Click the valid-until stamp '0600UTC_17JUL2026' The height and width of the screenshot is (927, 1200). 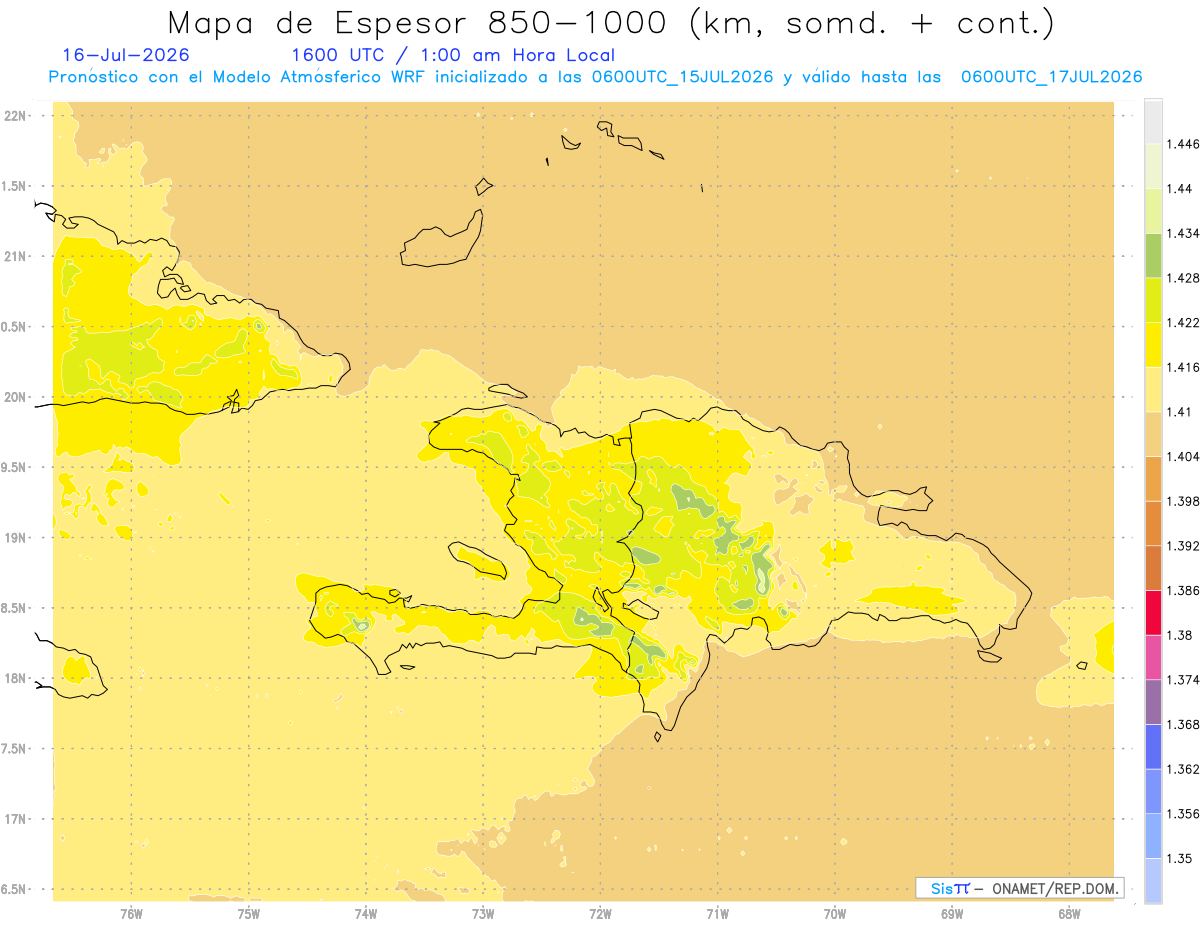[1051, 77]
